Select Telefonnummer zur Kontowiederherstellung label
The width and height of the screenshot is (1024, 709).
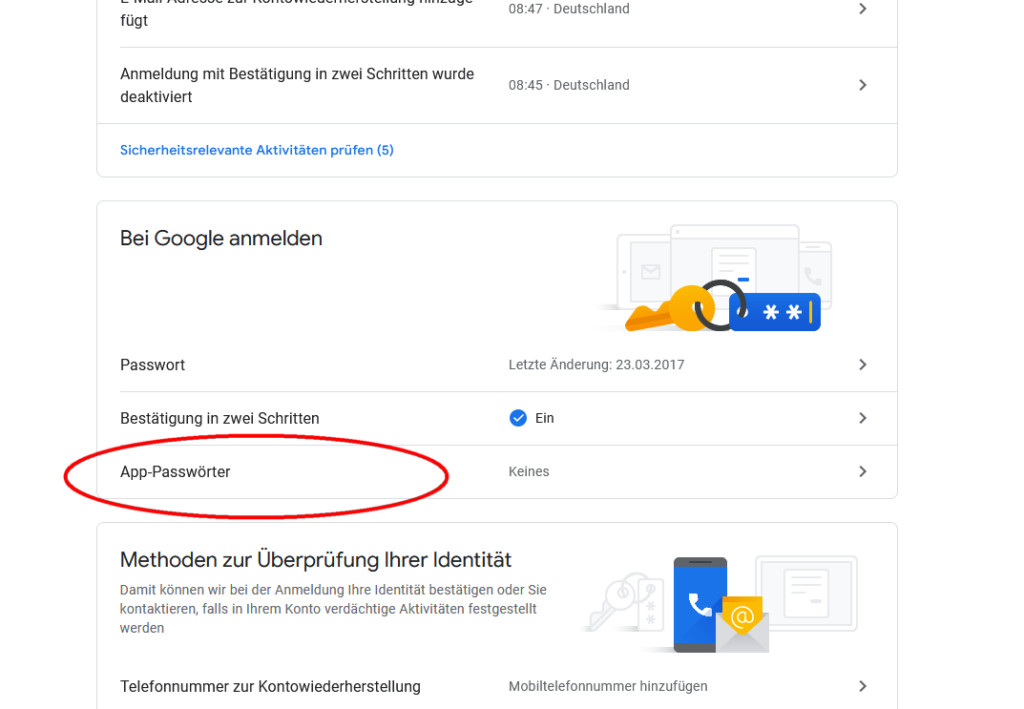[270, 686]
